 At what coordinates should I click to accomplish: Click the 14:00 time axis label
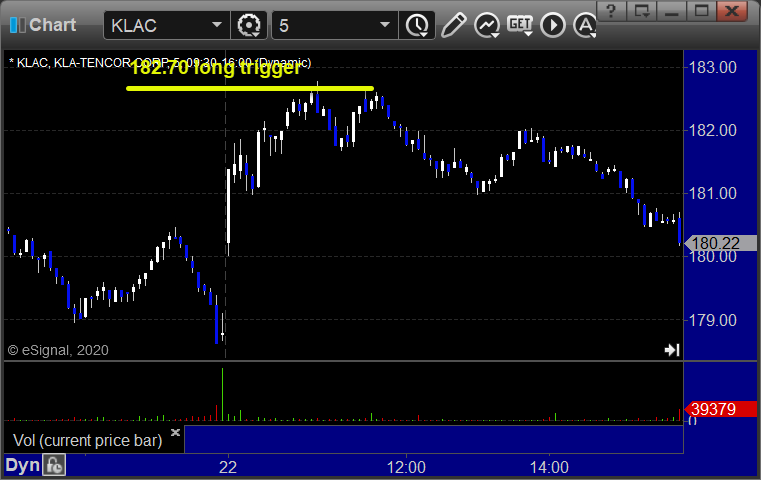click(549, 468)
